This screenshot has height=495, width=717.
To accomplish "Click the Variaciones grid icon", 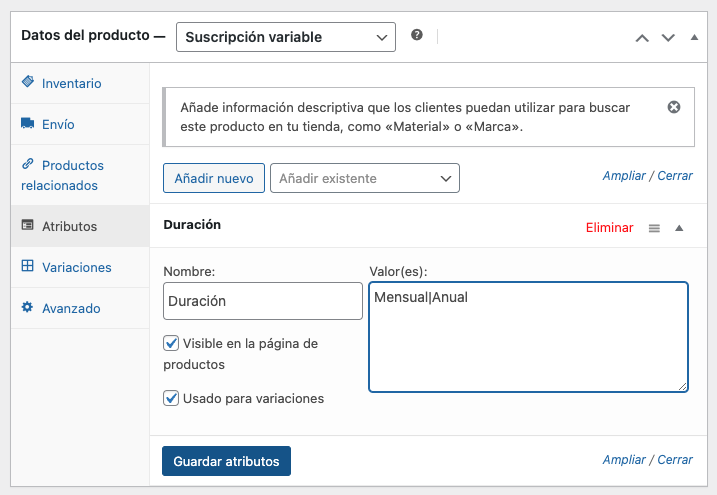I will (27, 266).
